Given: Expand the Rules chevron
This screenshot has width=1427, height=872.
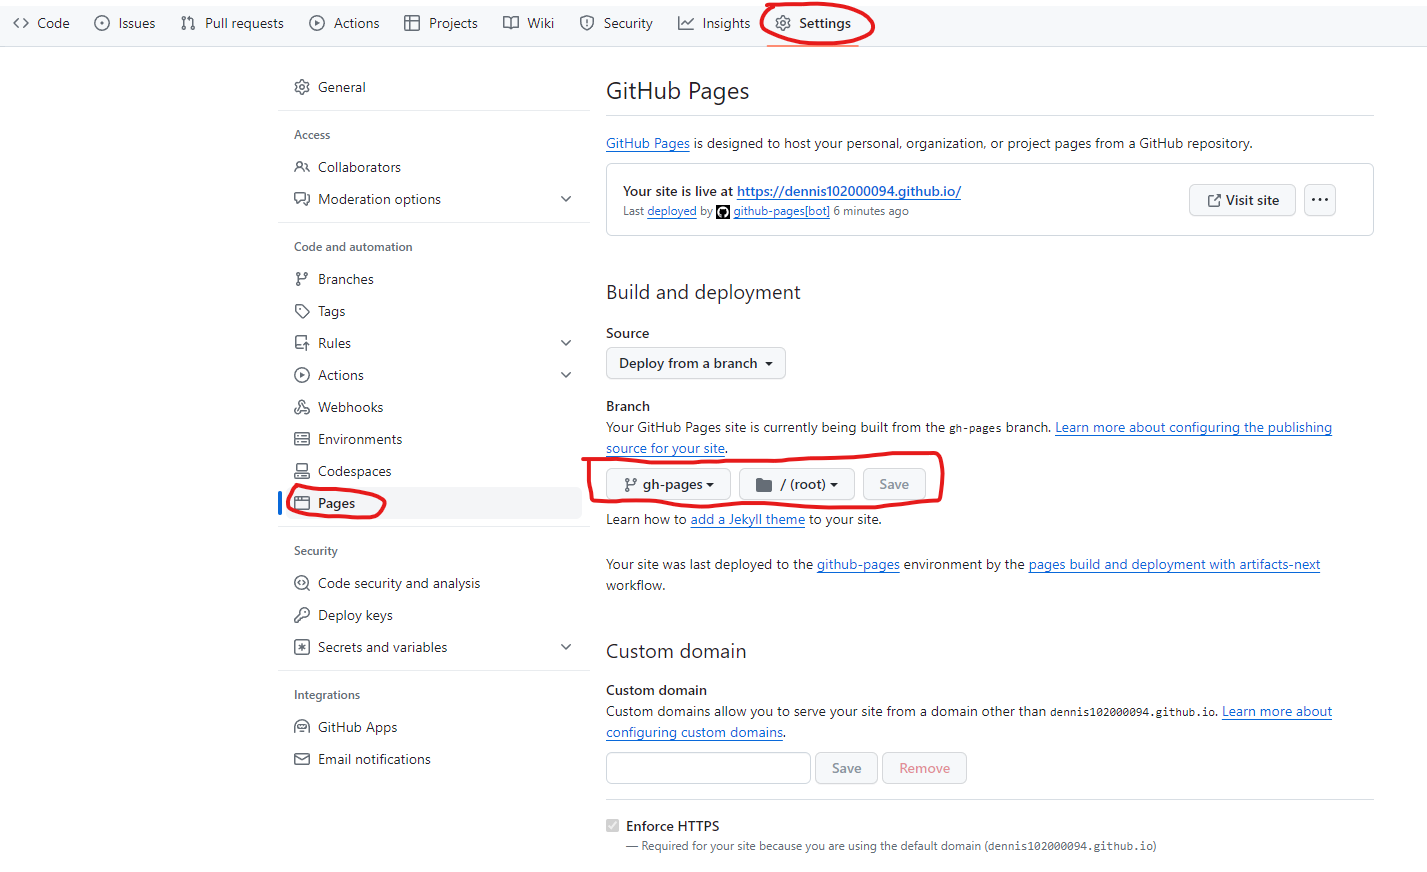Looking at the screenshot, I should (566, 343).
